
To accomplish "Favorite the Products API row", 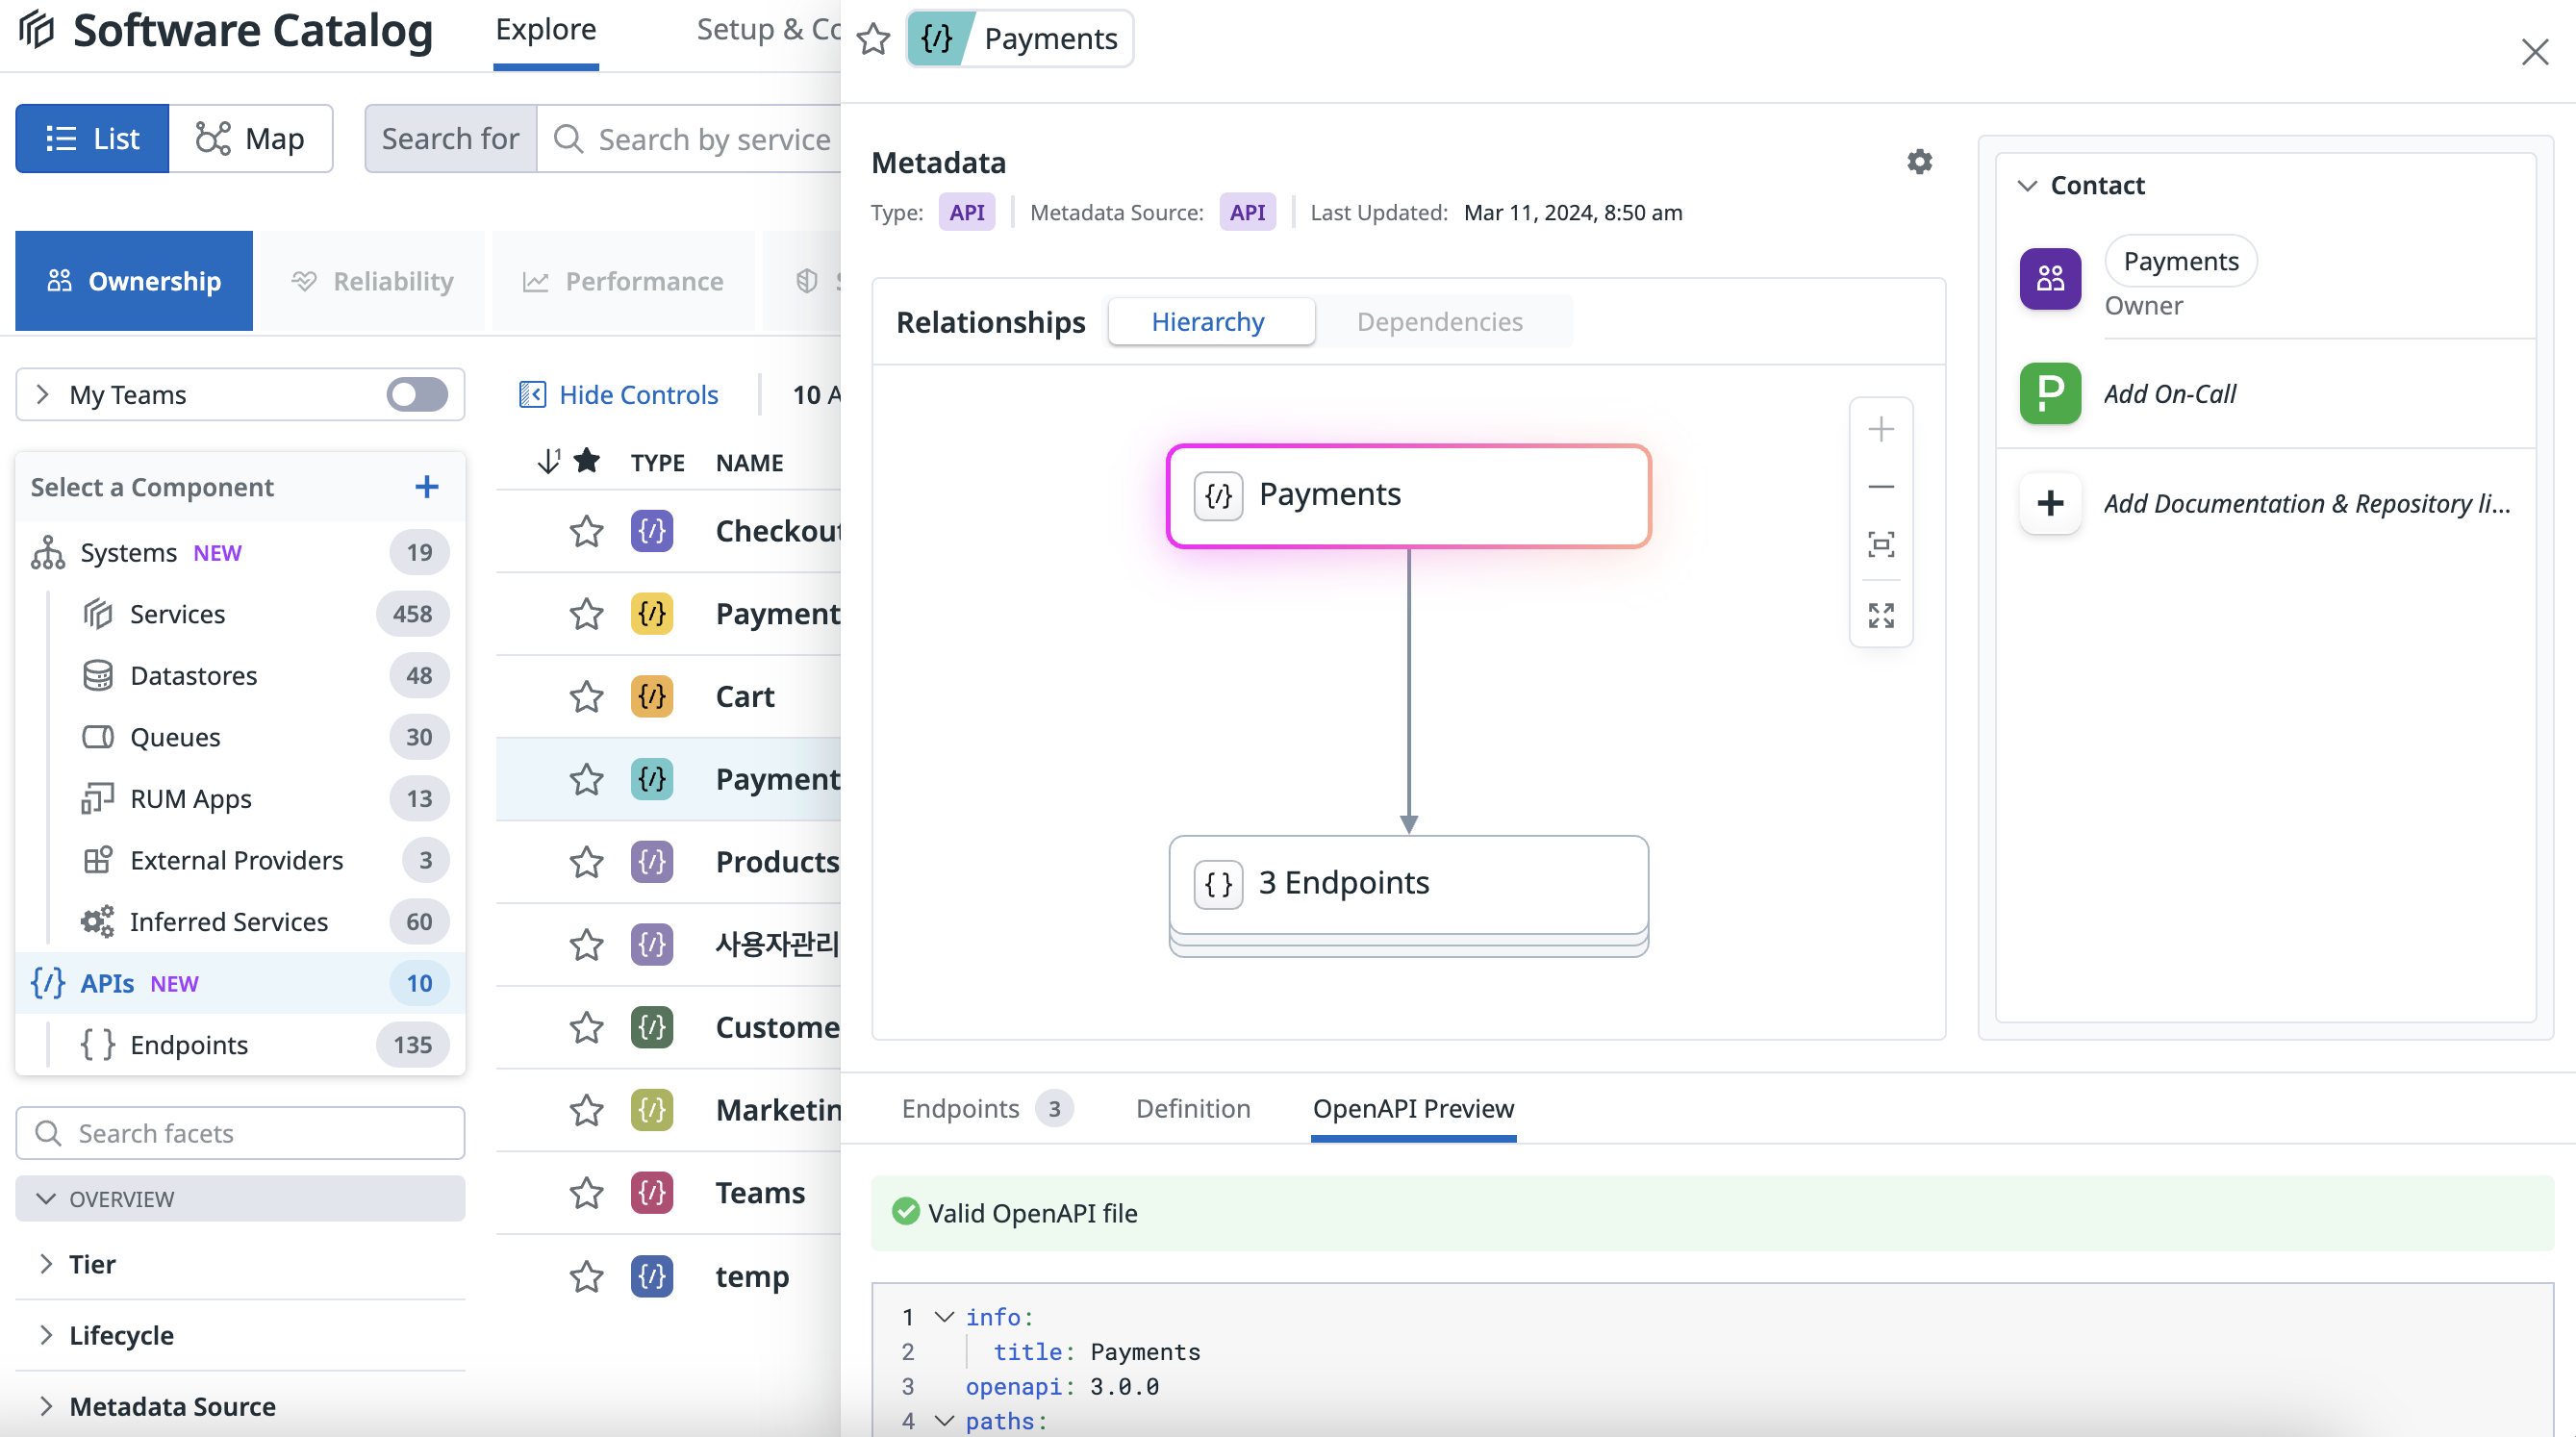I will tap(587, 862).
